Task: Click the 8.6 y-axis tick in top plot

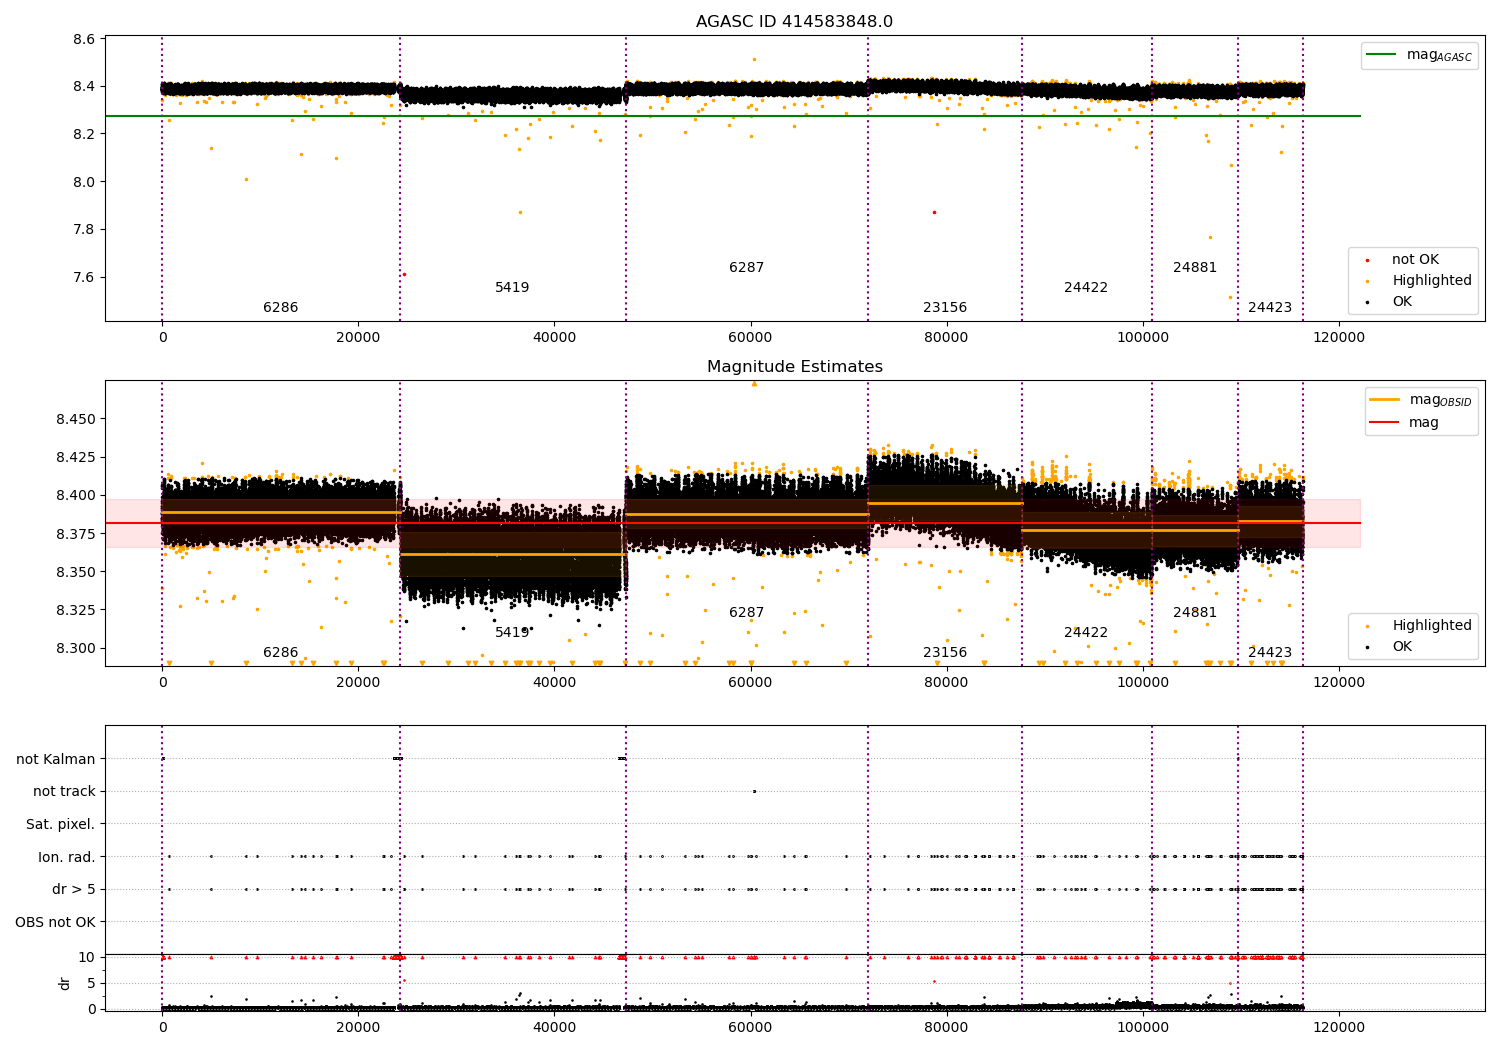Action: pos(84,39)
